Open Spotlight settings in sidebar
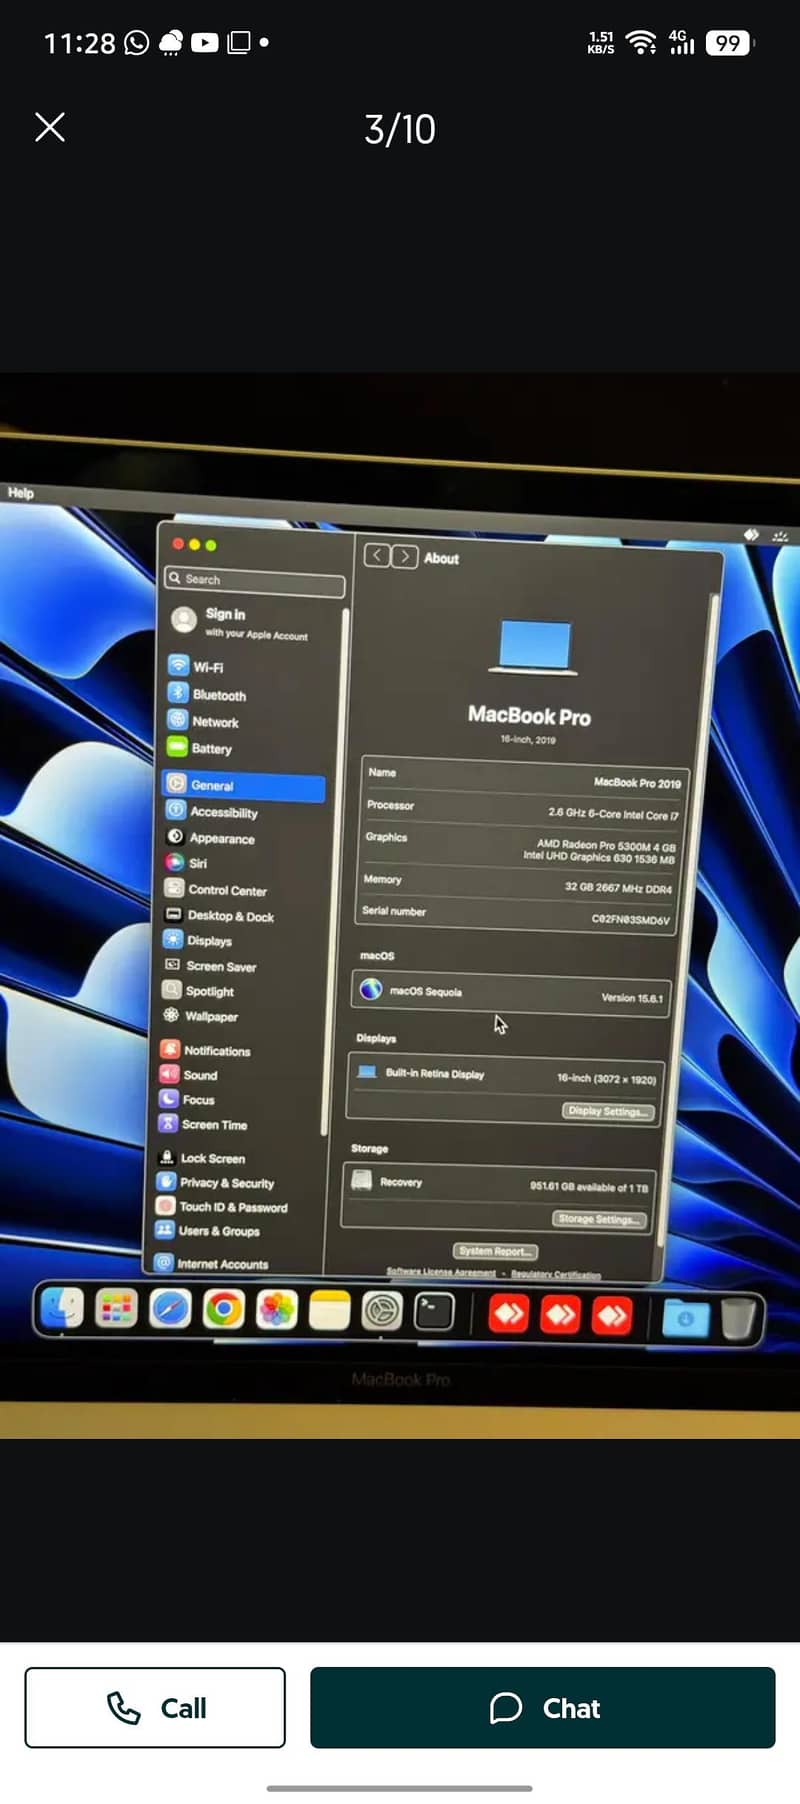Screen dimensions: 800x1804 (199, 991)
